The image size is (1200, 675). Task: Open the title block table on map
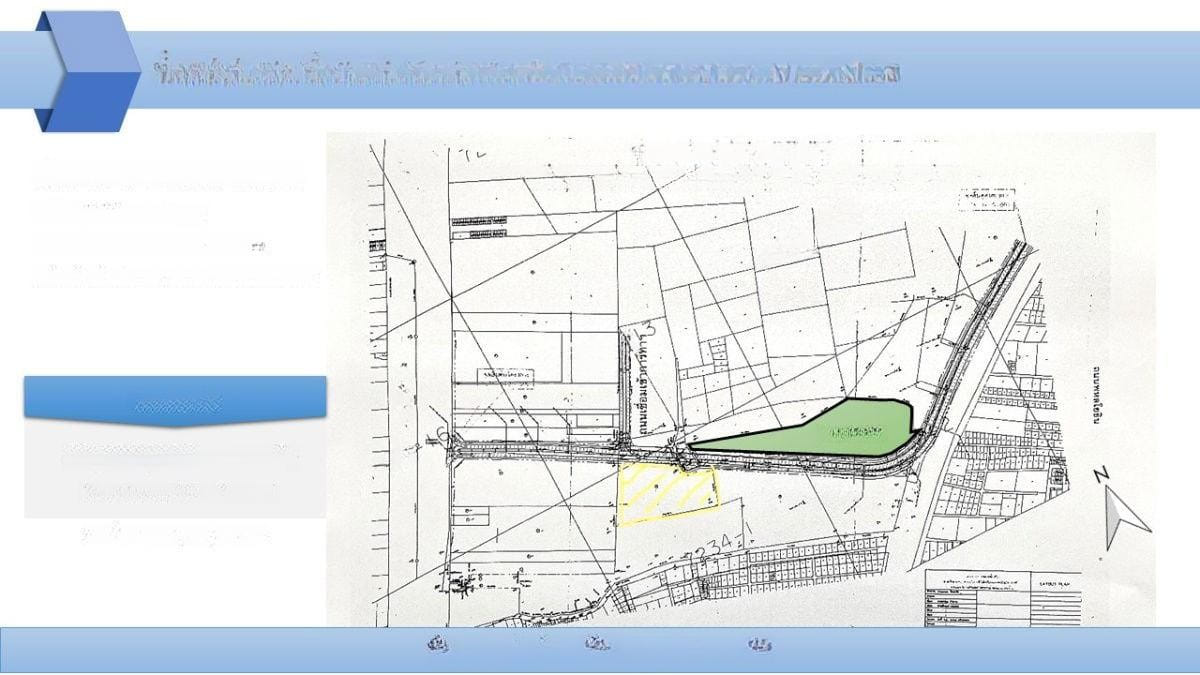(x=1002, y=597)
